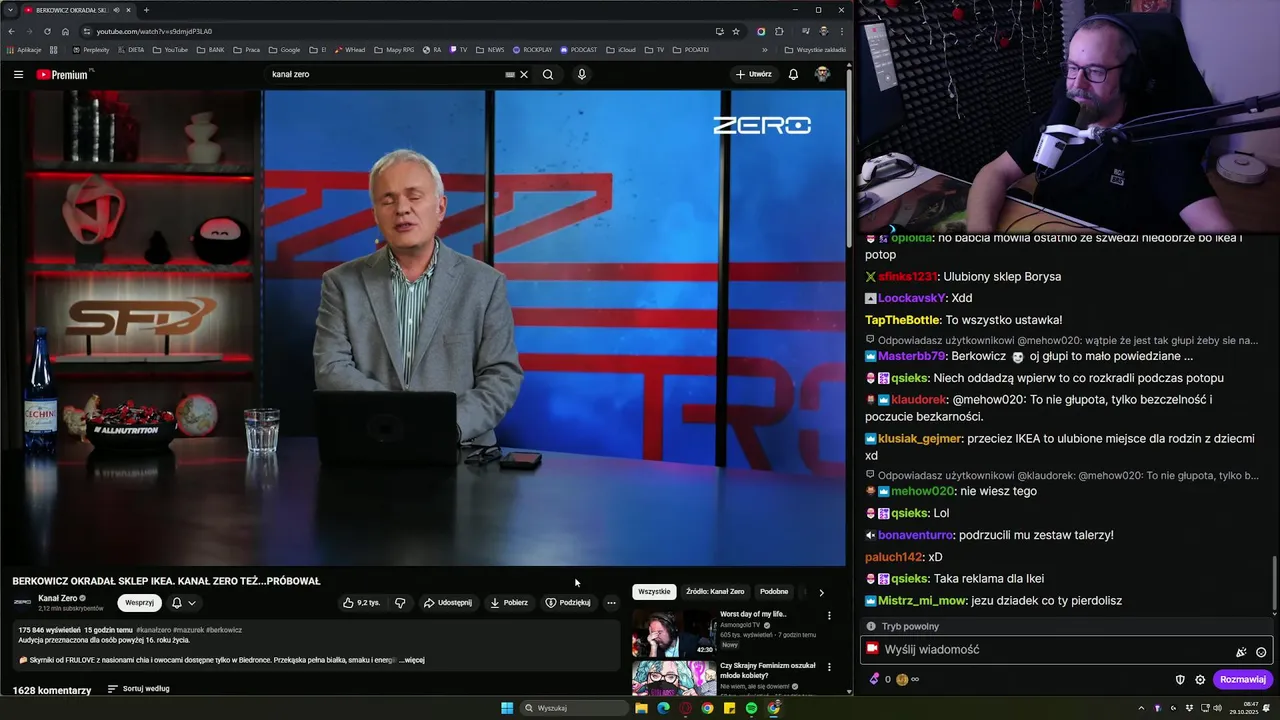Open Czy Skrajny Feminizm video thumbnail

click(x=673, y=678)
